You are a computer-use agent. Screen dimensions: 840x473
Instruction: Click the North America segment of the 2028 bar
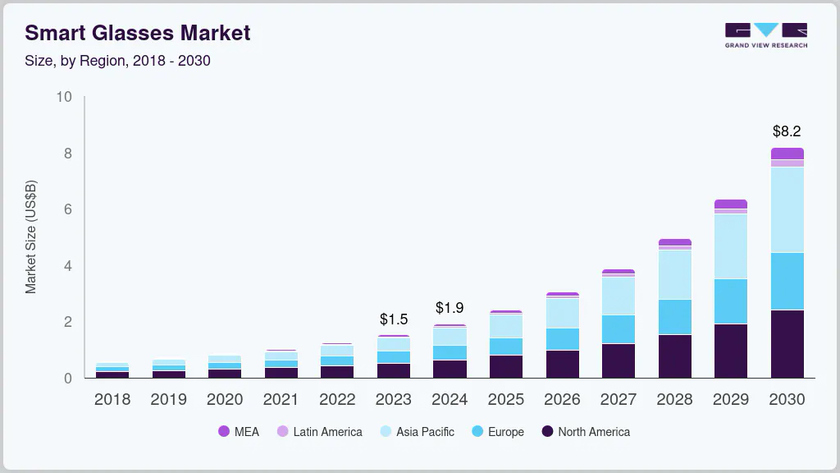pos(675,356)
